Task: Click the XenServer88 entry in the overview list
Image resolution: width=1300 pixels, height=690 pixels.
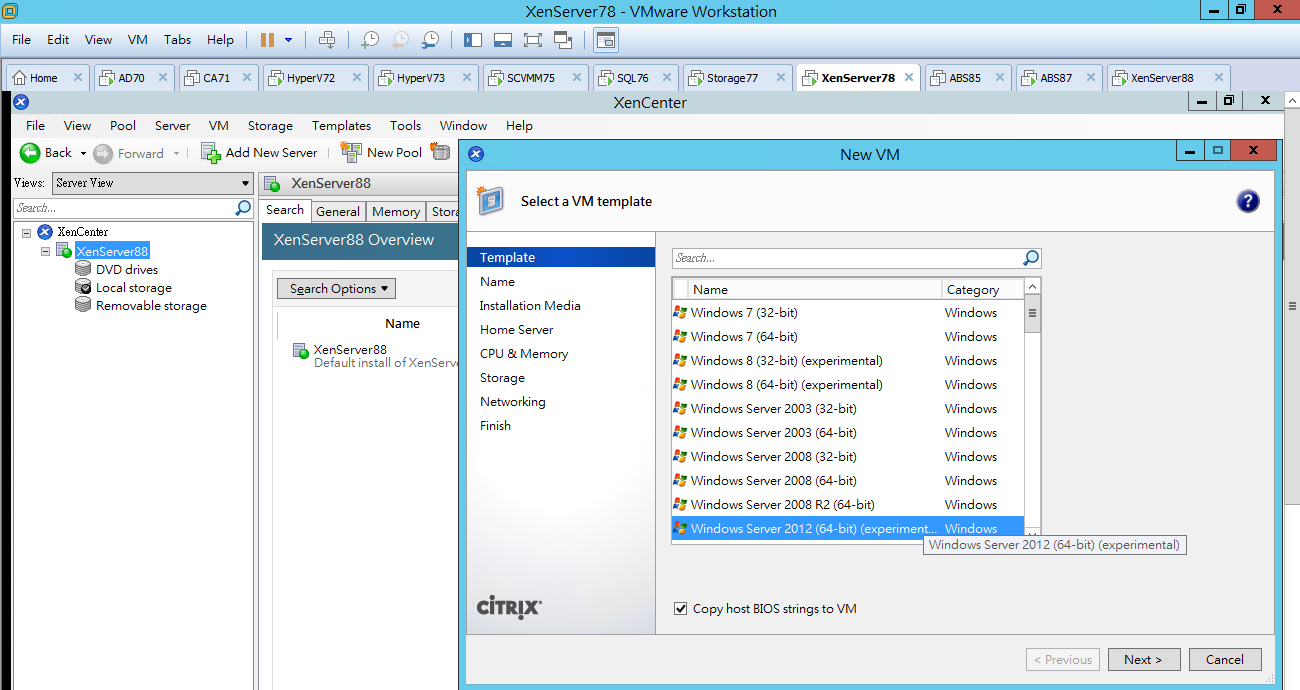Action: point(350,350)
